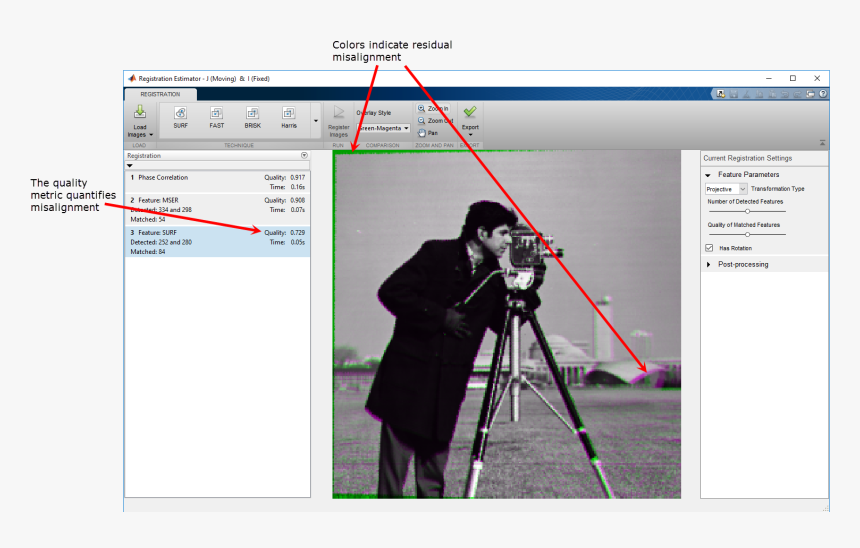860x548 pixels.
Task: Select the BRISK registration technique
Action: pyautogui.click(x=252, y=117)
